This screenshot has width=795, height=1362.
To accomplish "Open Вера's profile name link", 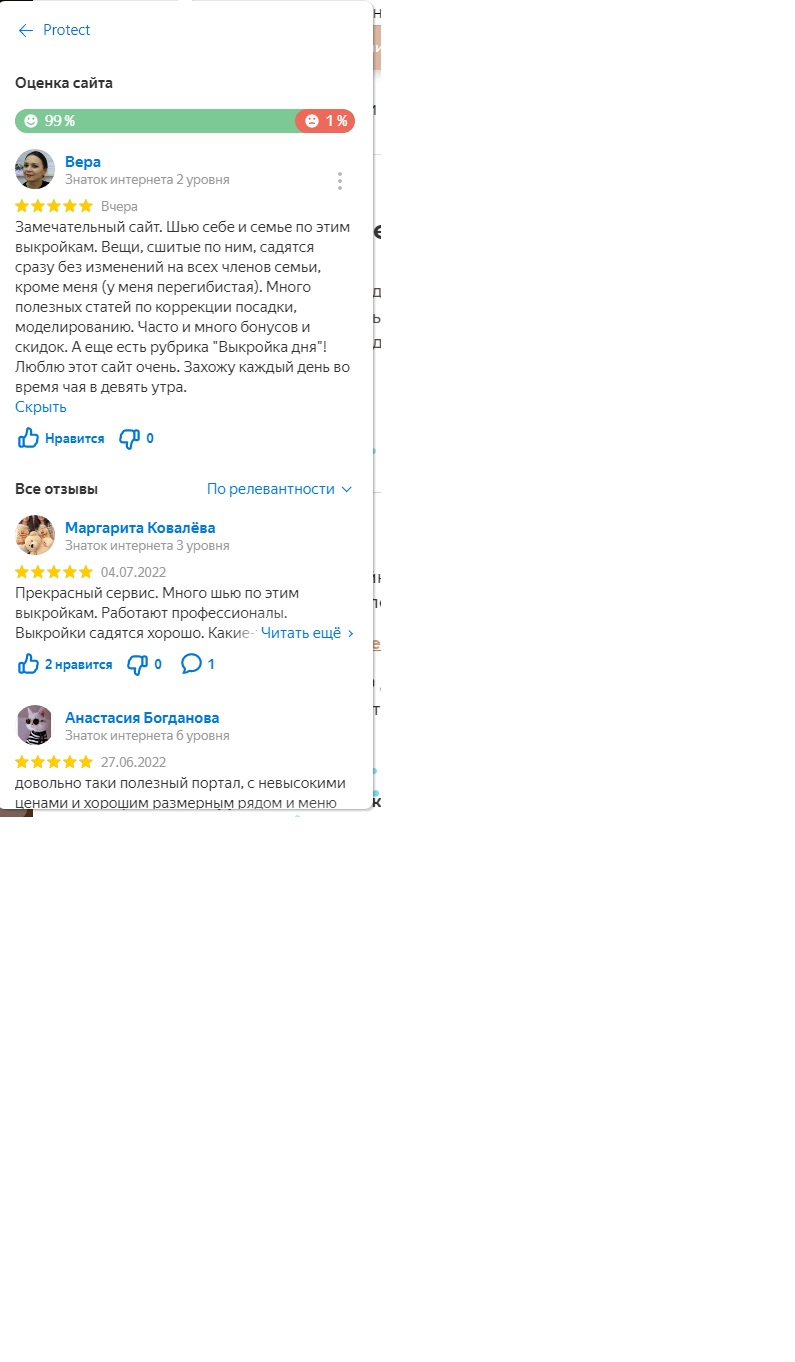I will (x=83, y=162).
